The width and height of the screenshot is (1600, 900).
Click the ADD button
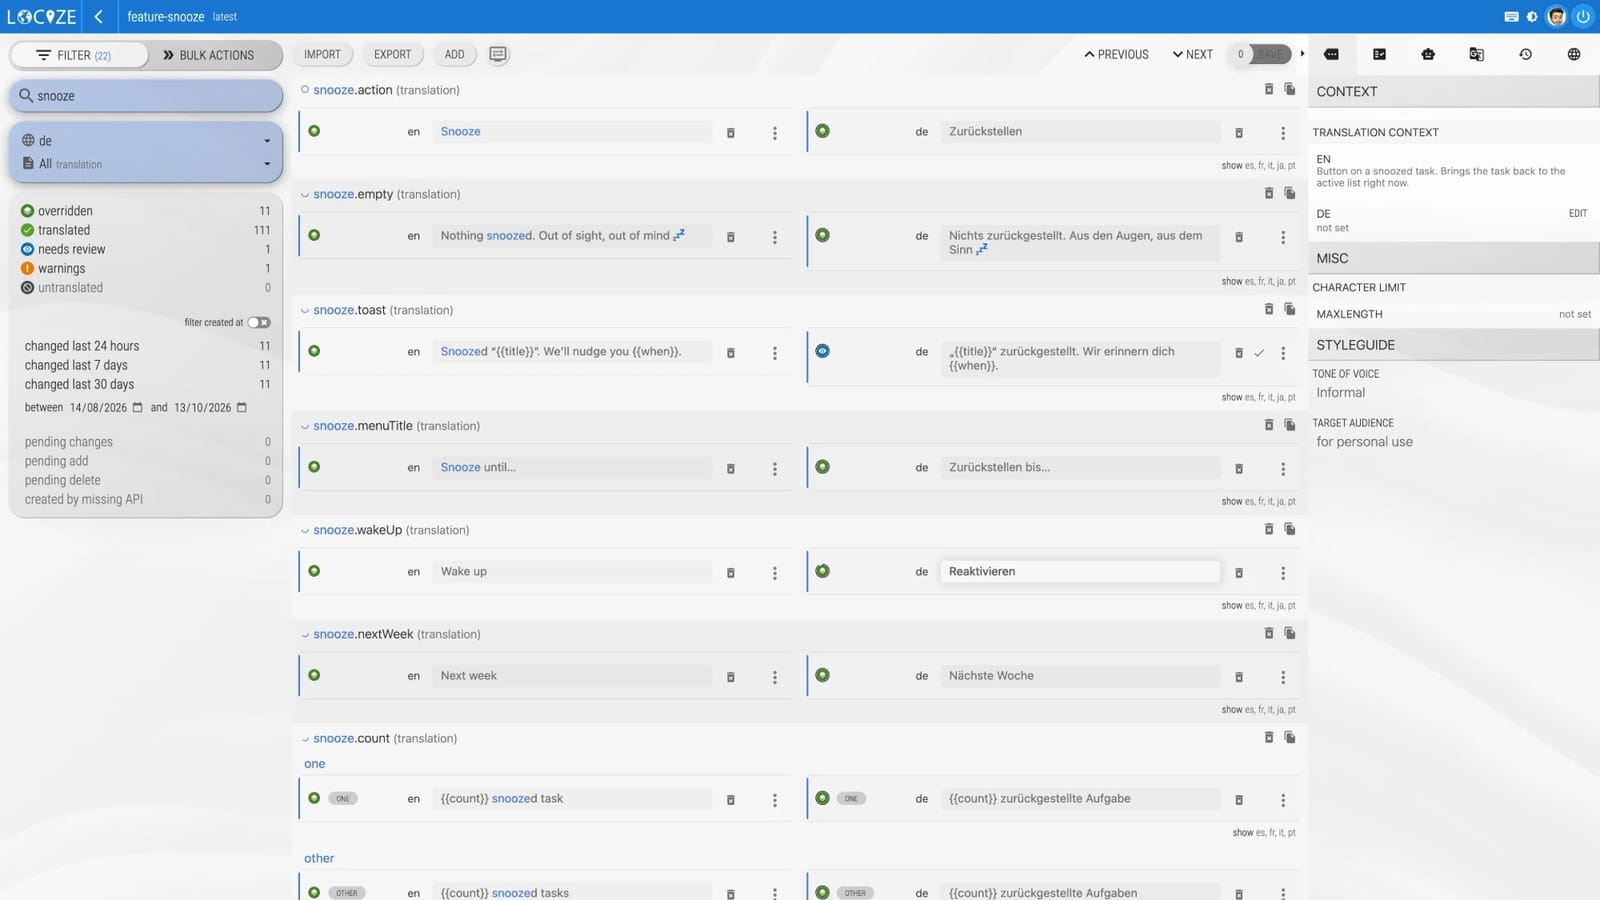click(x=454, y=54)
